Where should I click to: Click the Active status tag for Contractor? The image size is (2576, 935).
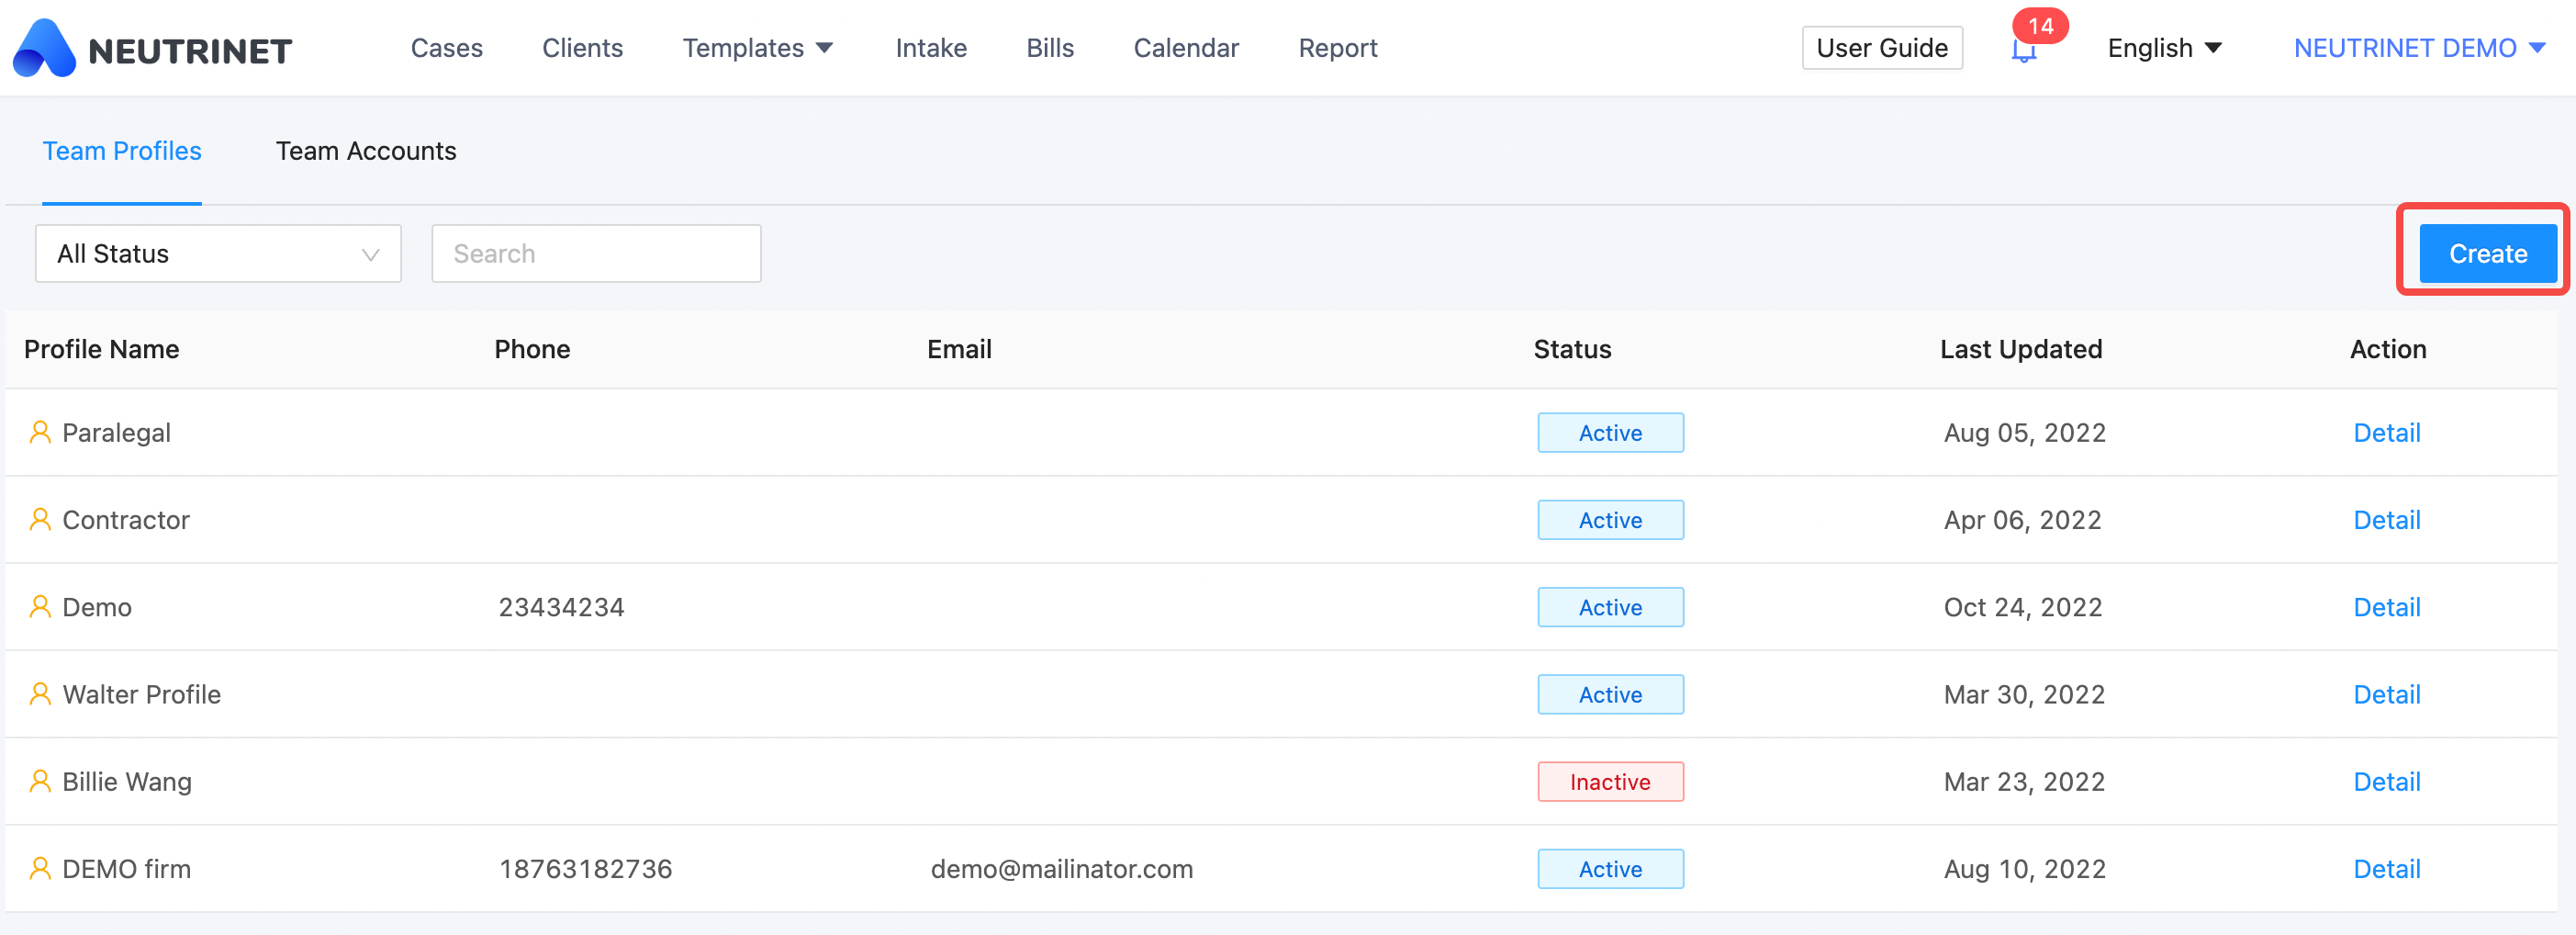point(1610,519)
